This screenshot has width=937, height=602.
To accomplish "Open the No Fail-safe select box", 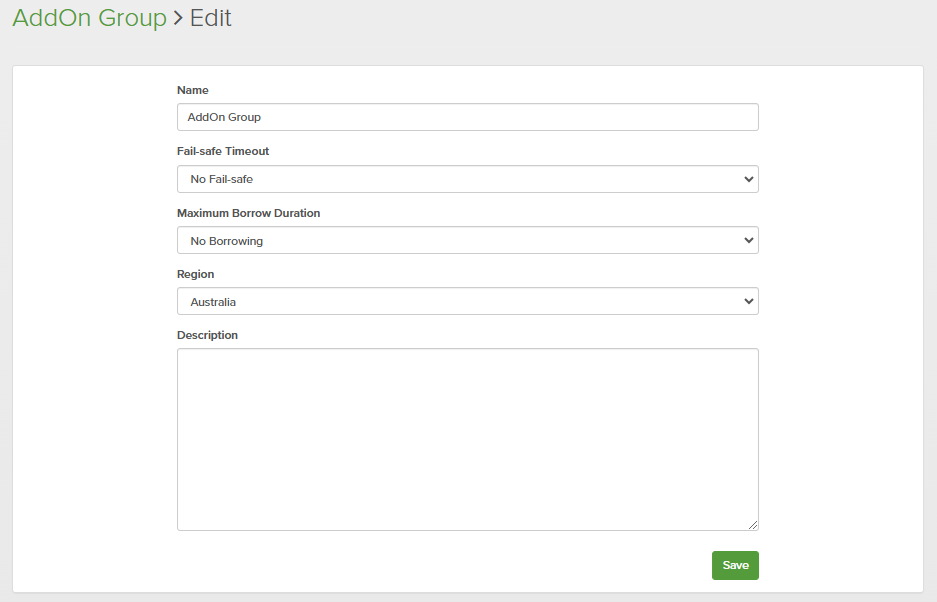I will coord(467,179).
